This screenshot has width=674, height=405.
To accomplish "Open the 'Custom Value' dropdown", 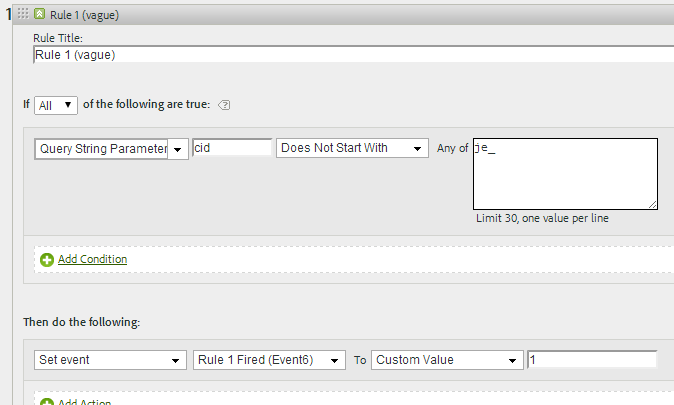I will tap(447, 360).
